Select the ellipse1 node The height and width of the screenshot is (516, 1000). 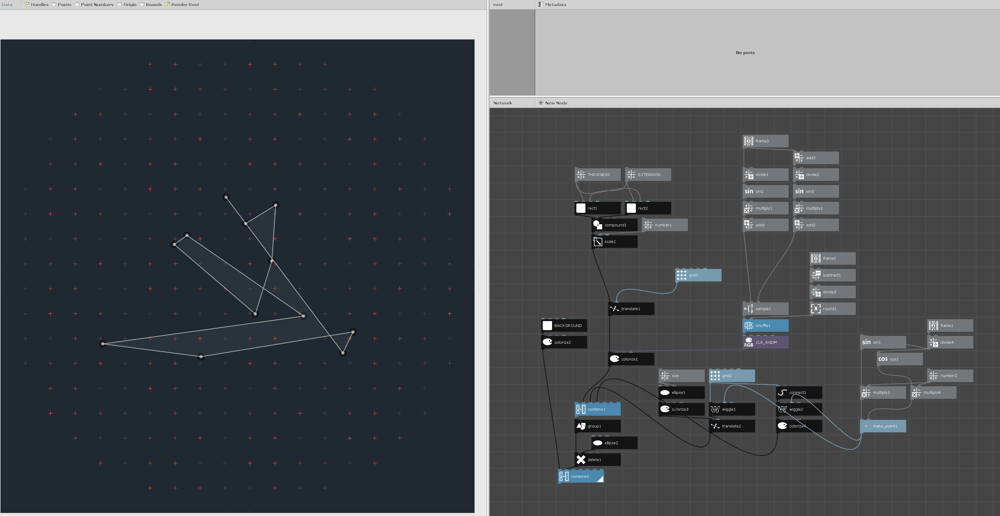click(681, 392)
